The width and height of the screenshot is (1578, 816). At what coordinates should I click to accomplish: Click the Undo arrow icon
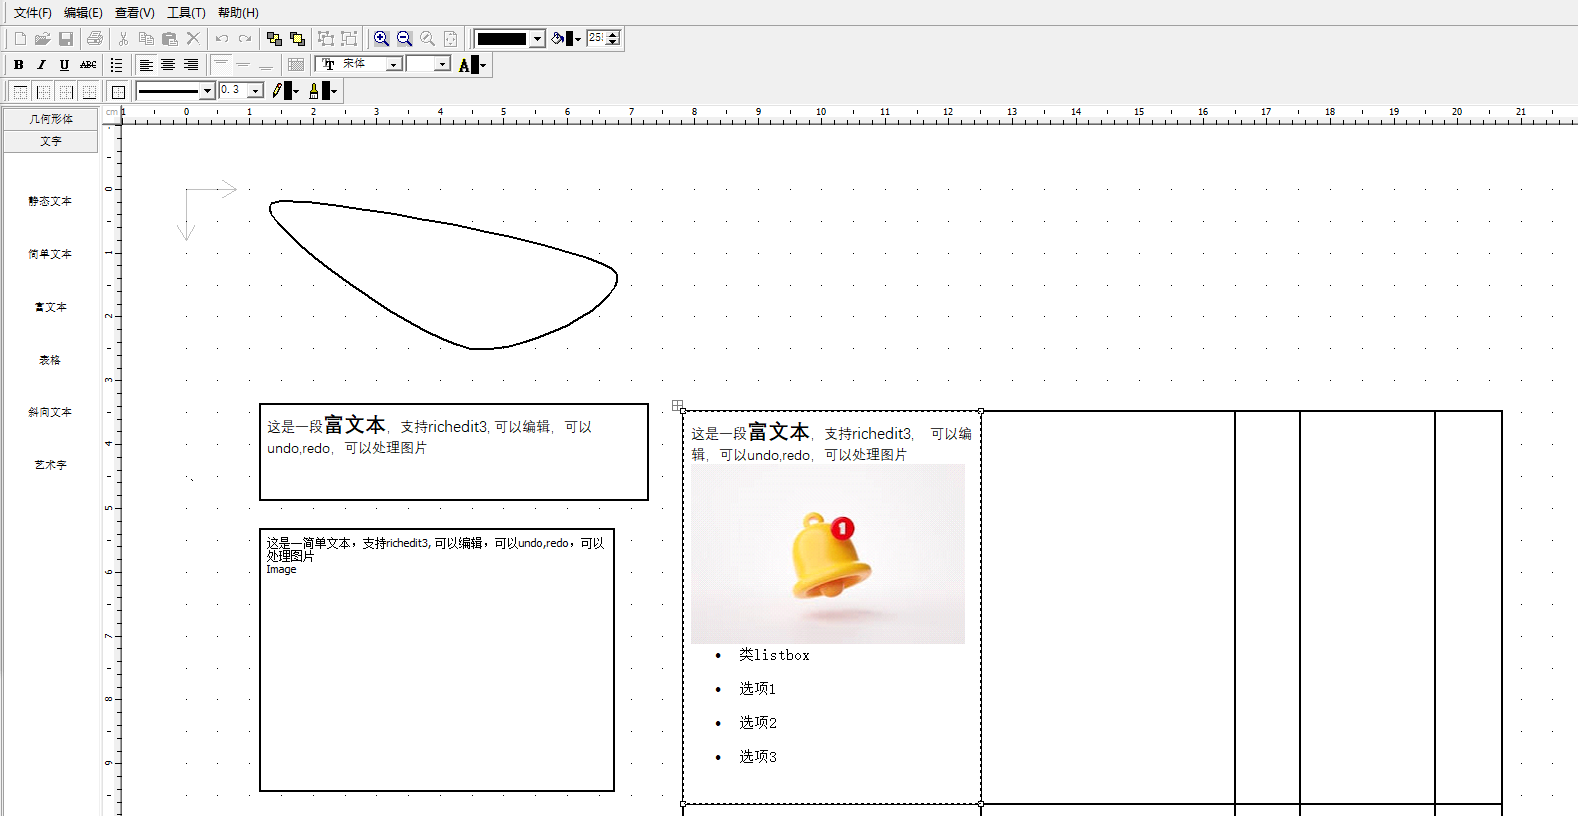[x=222, y=39]
